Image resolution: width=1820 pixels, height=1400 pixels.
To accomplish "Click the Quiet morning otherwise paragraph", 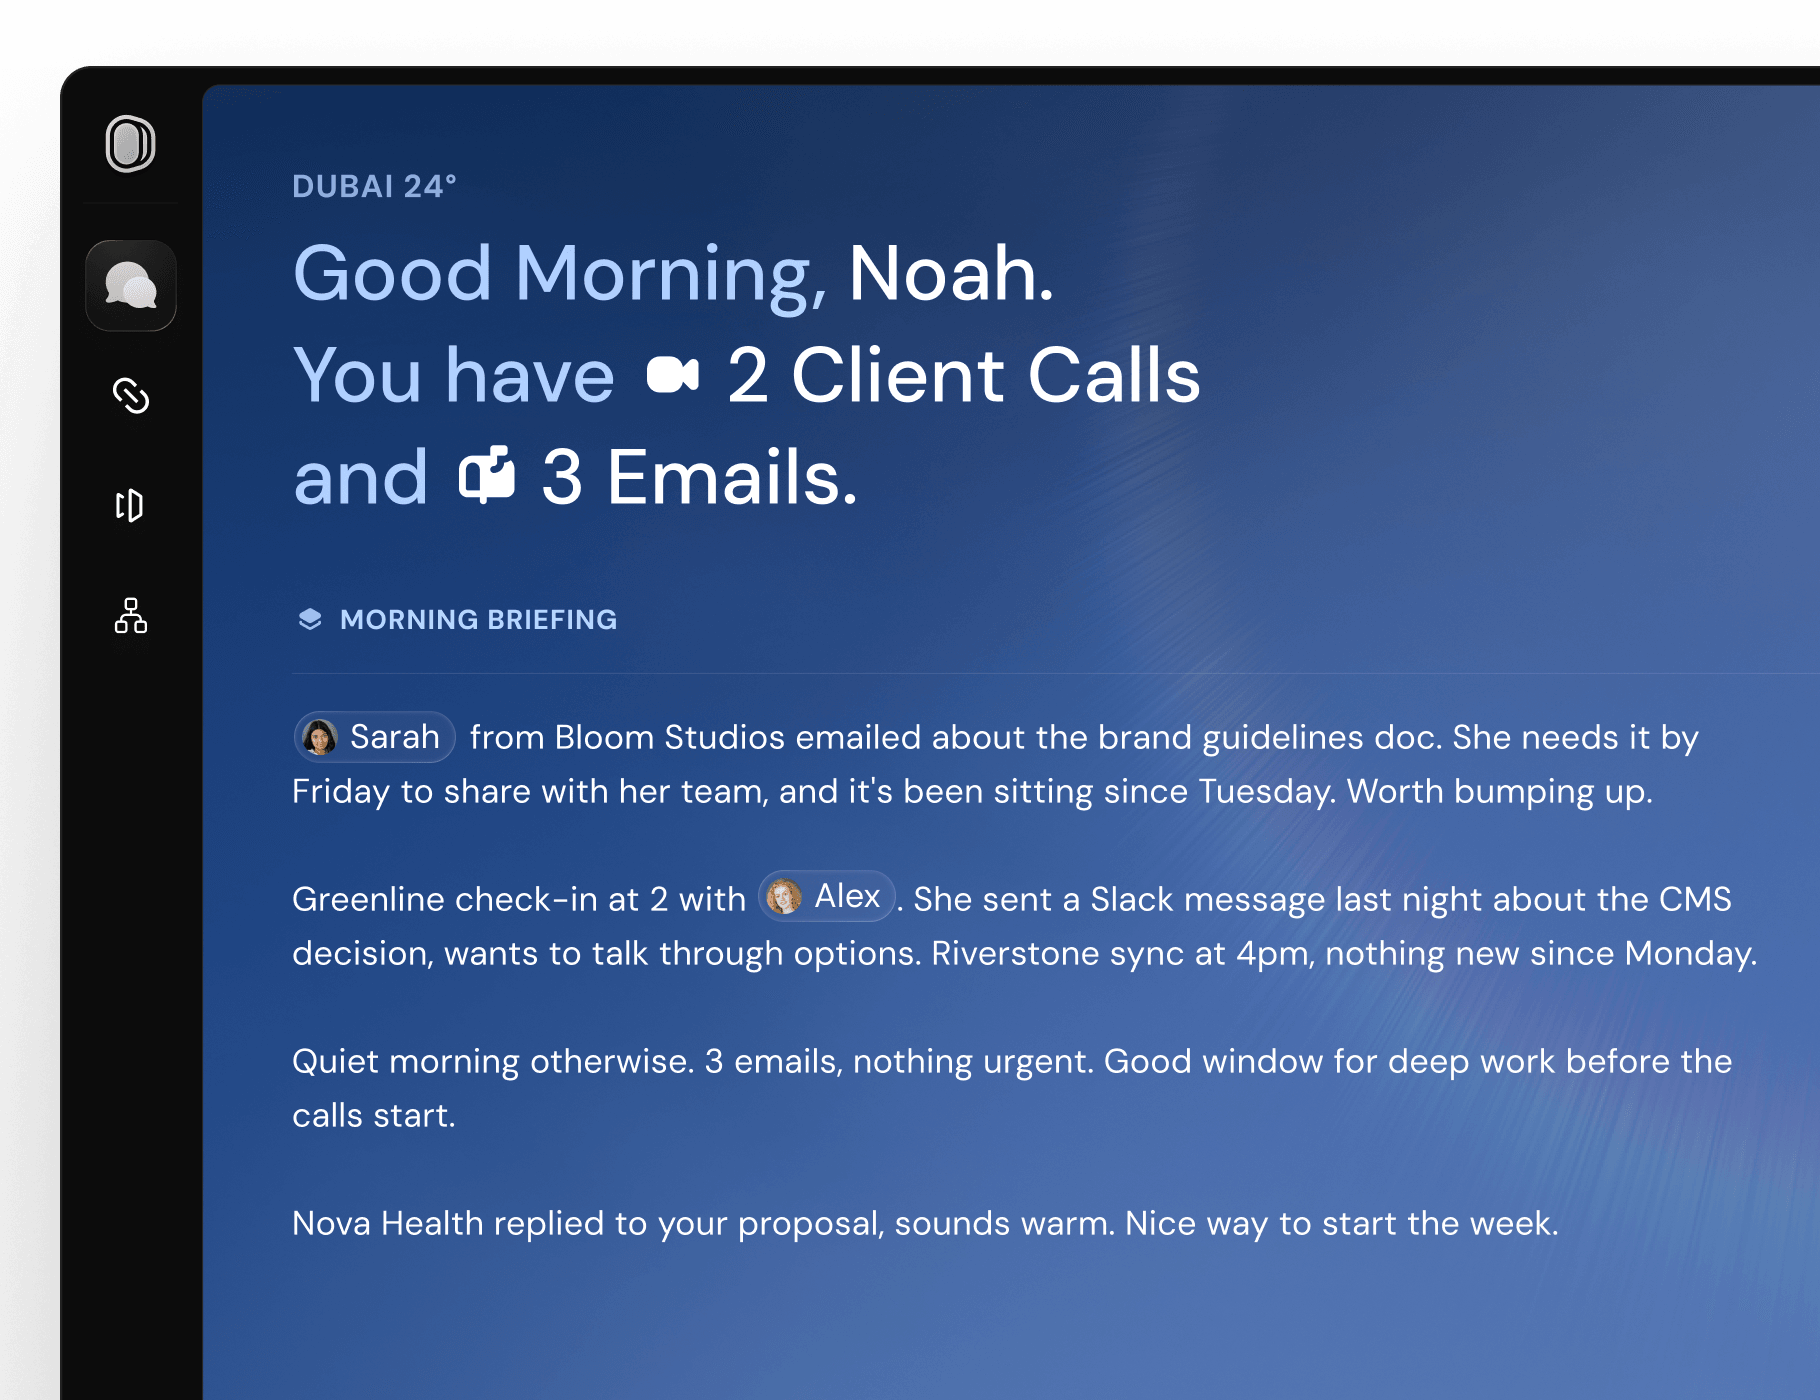I will [x=1011, y=1062].
